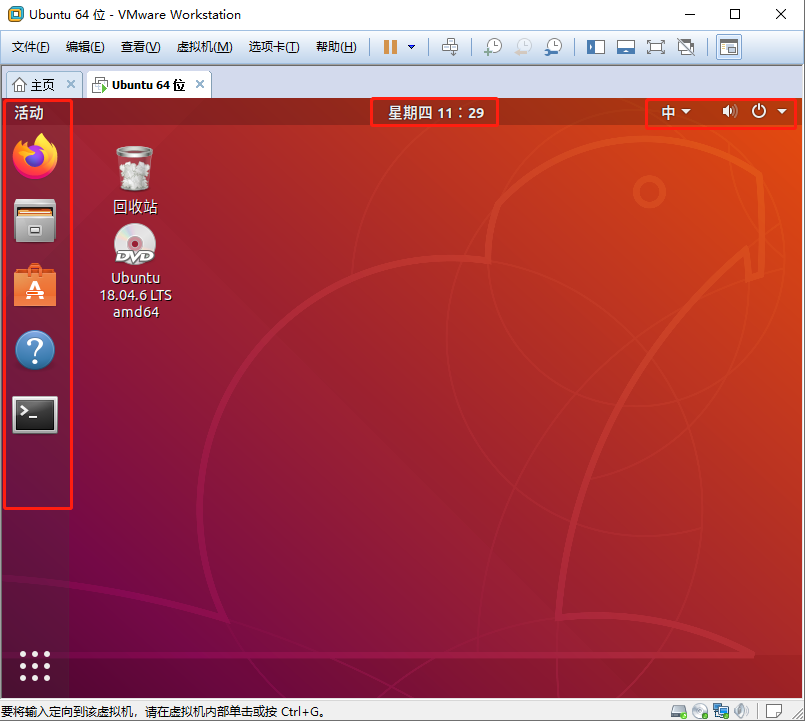This screenshot has height=721, width=805.
Task: Launch Firefox from the Ubuntu dock
Action: pyautogui.click(x=35, y=159)
